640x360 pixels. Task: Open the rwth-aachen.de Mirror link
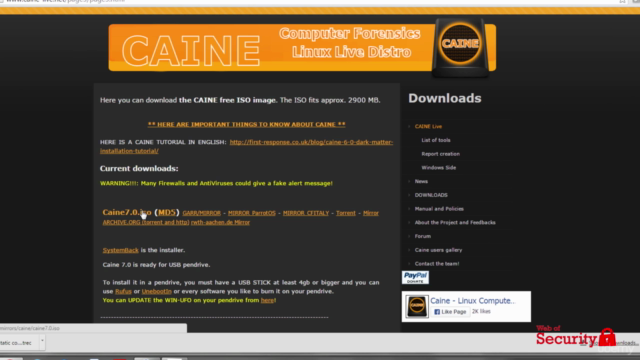220,222
